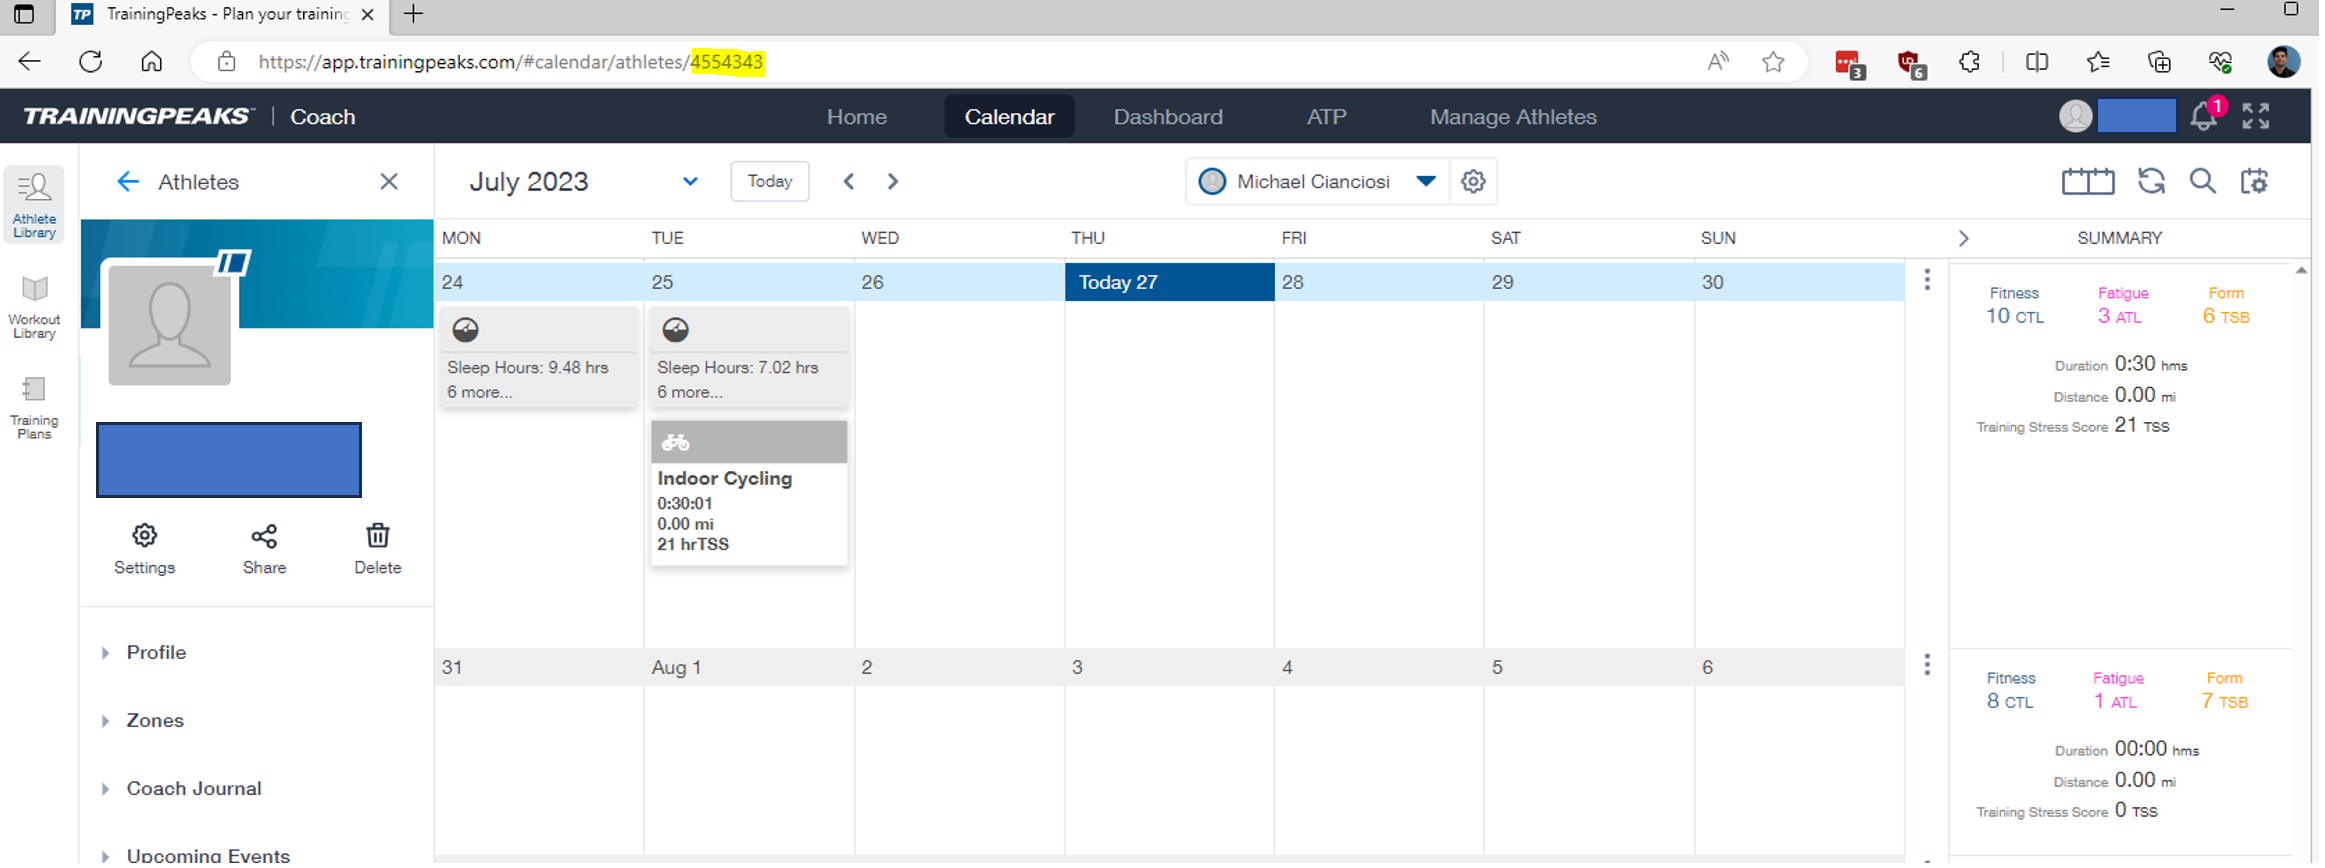Close the TrainingPeaks browser tab
The image size is (2325, 868).
(x=367, y=14)
